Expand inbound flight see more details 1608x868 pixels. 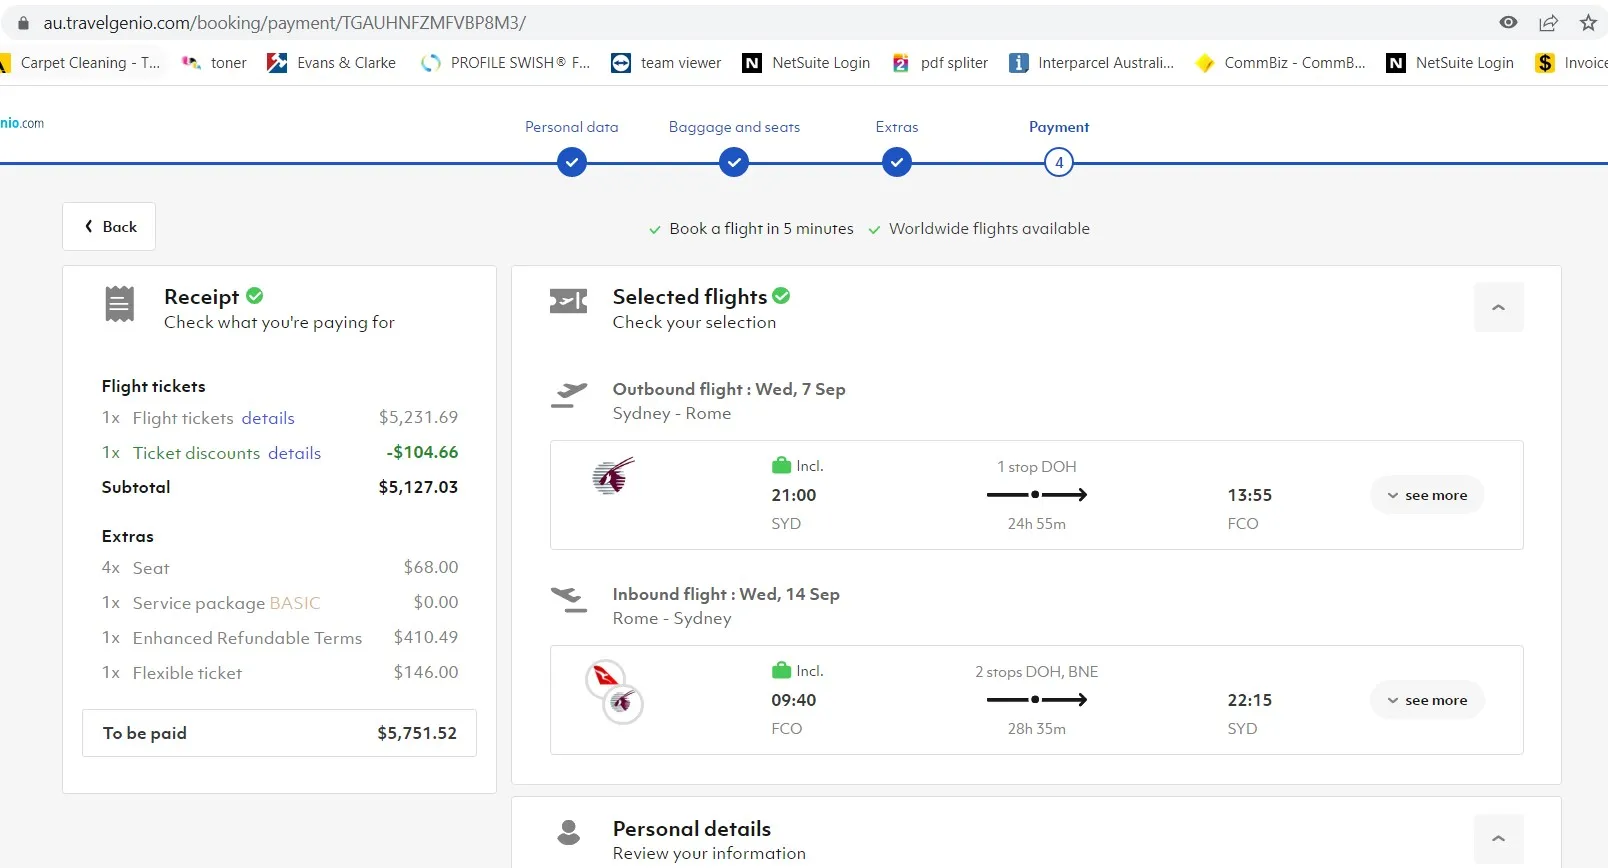click(x=1427, y=700)
